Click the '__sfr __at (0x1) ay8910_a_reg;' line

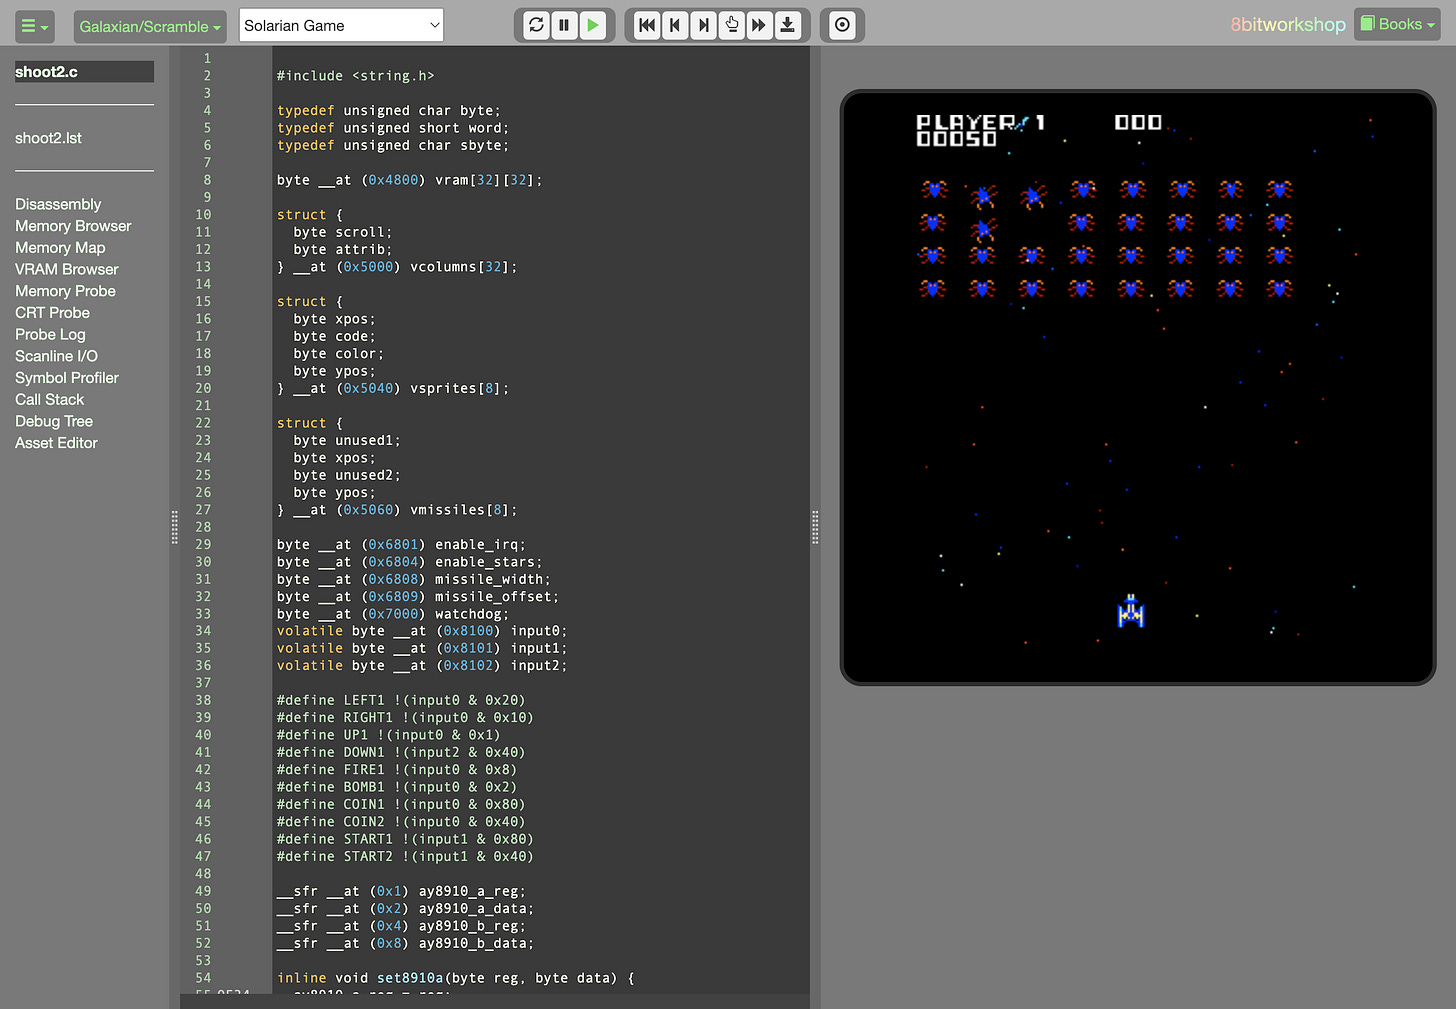click(401, 891)
